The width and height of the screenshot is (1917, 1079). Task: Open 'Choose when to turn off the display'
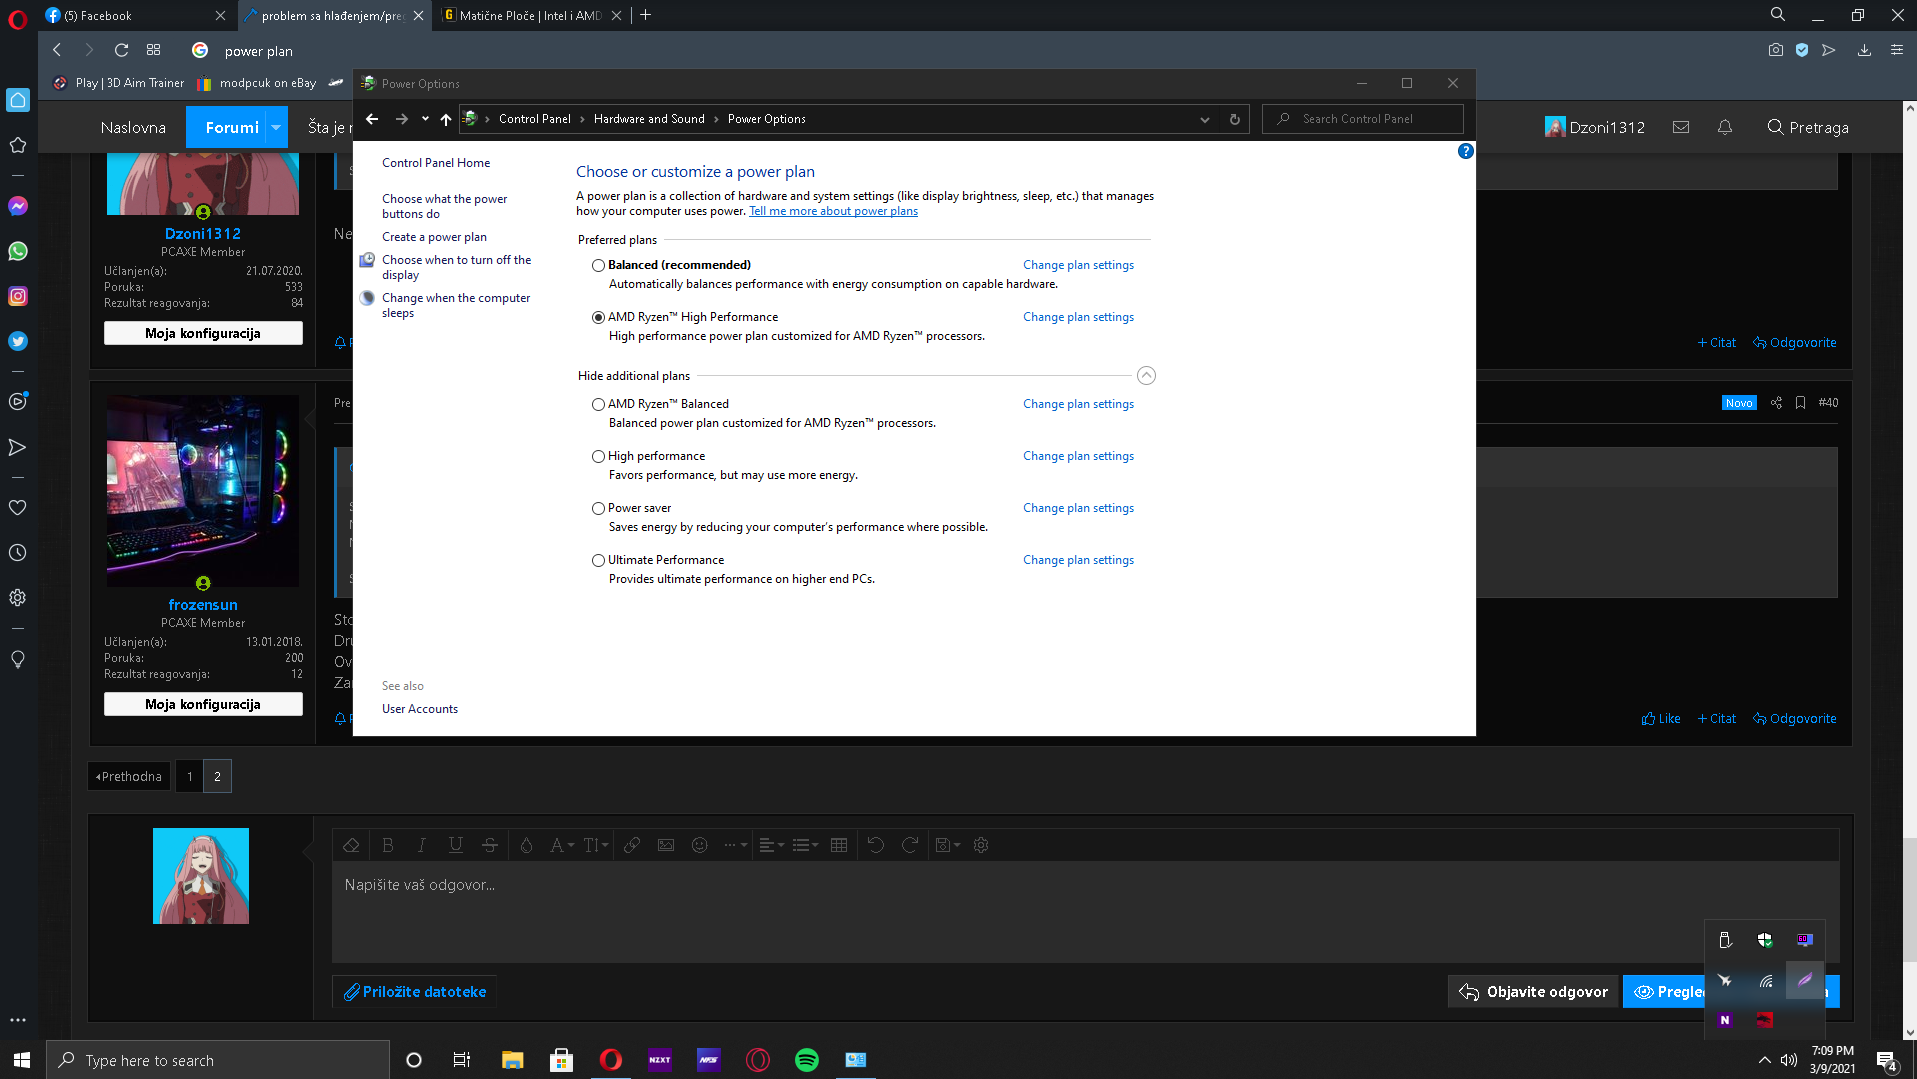[x=456, y=267]
